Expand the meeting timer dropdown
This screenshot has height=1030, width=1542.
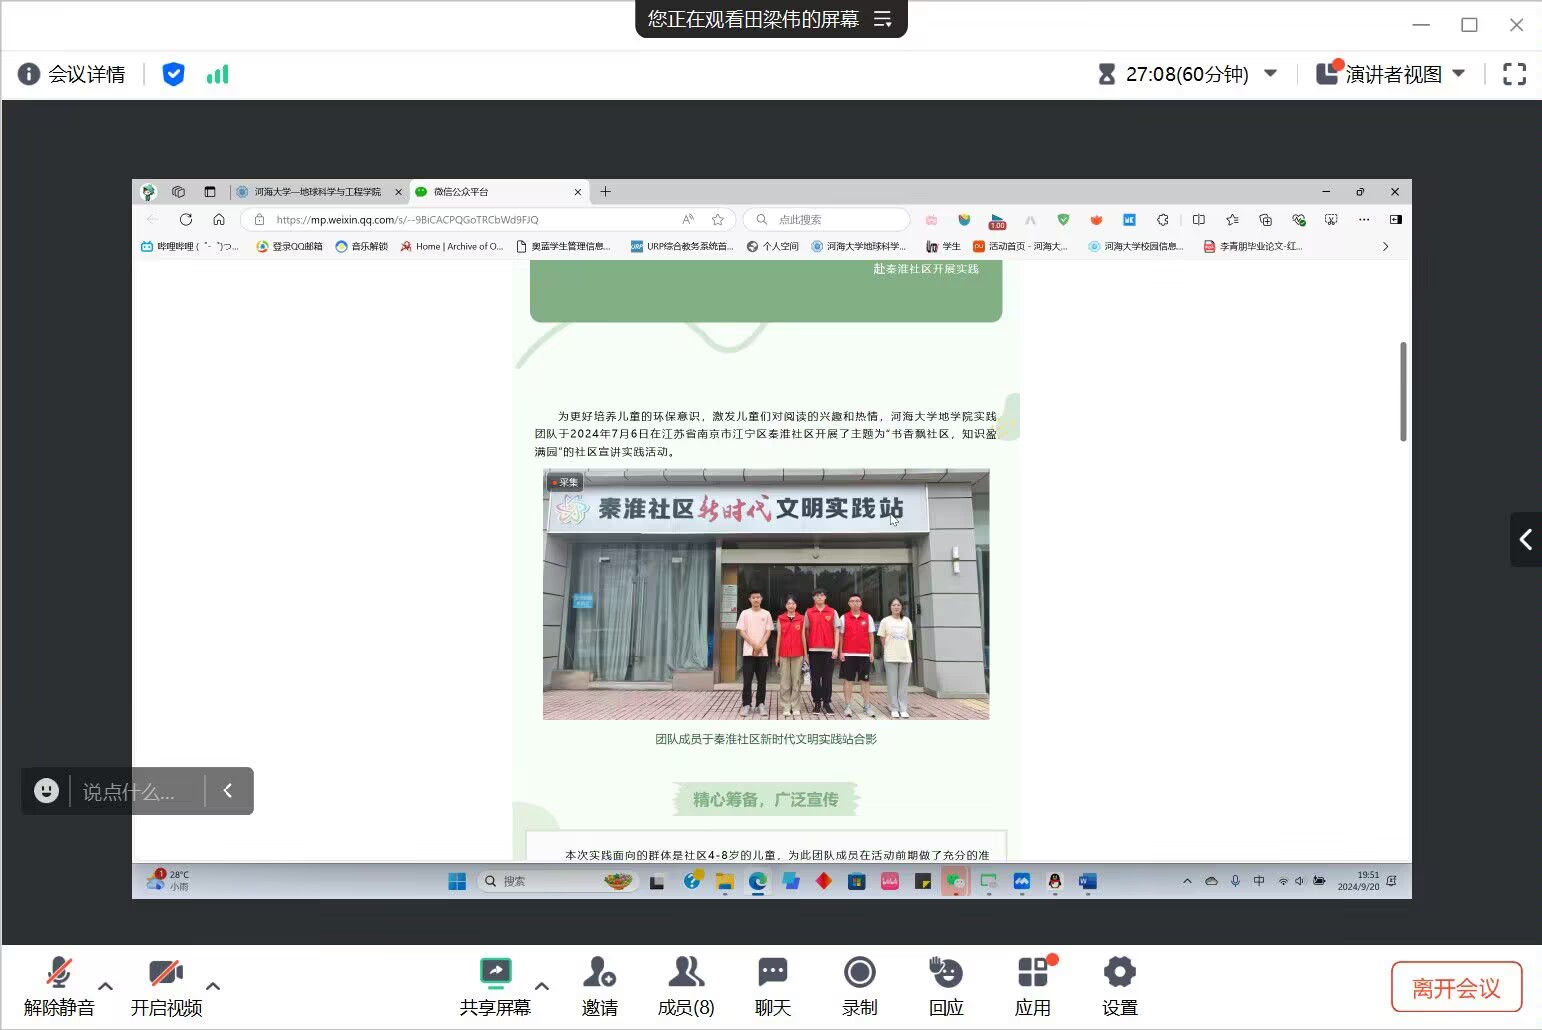coord(1271,74)
